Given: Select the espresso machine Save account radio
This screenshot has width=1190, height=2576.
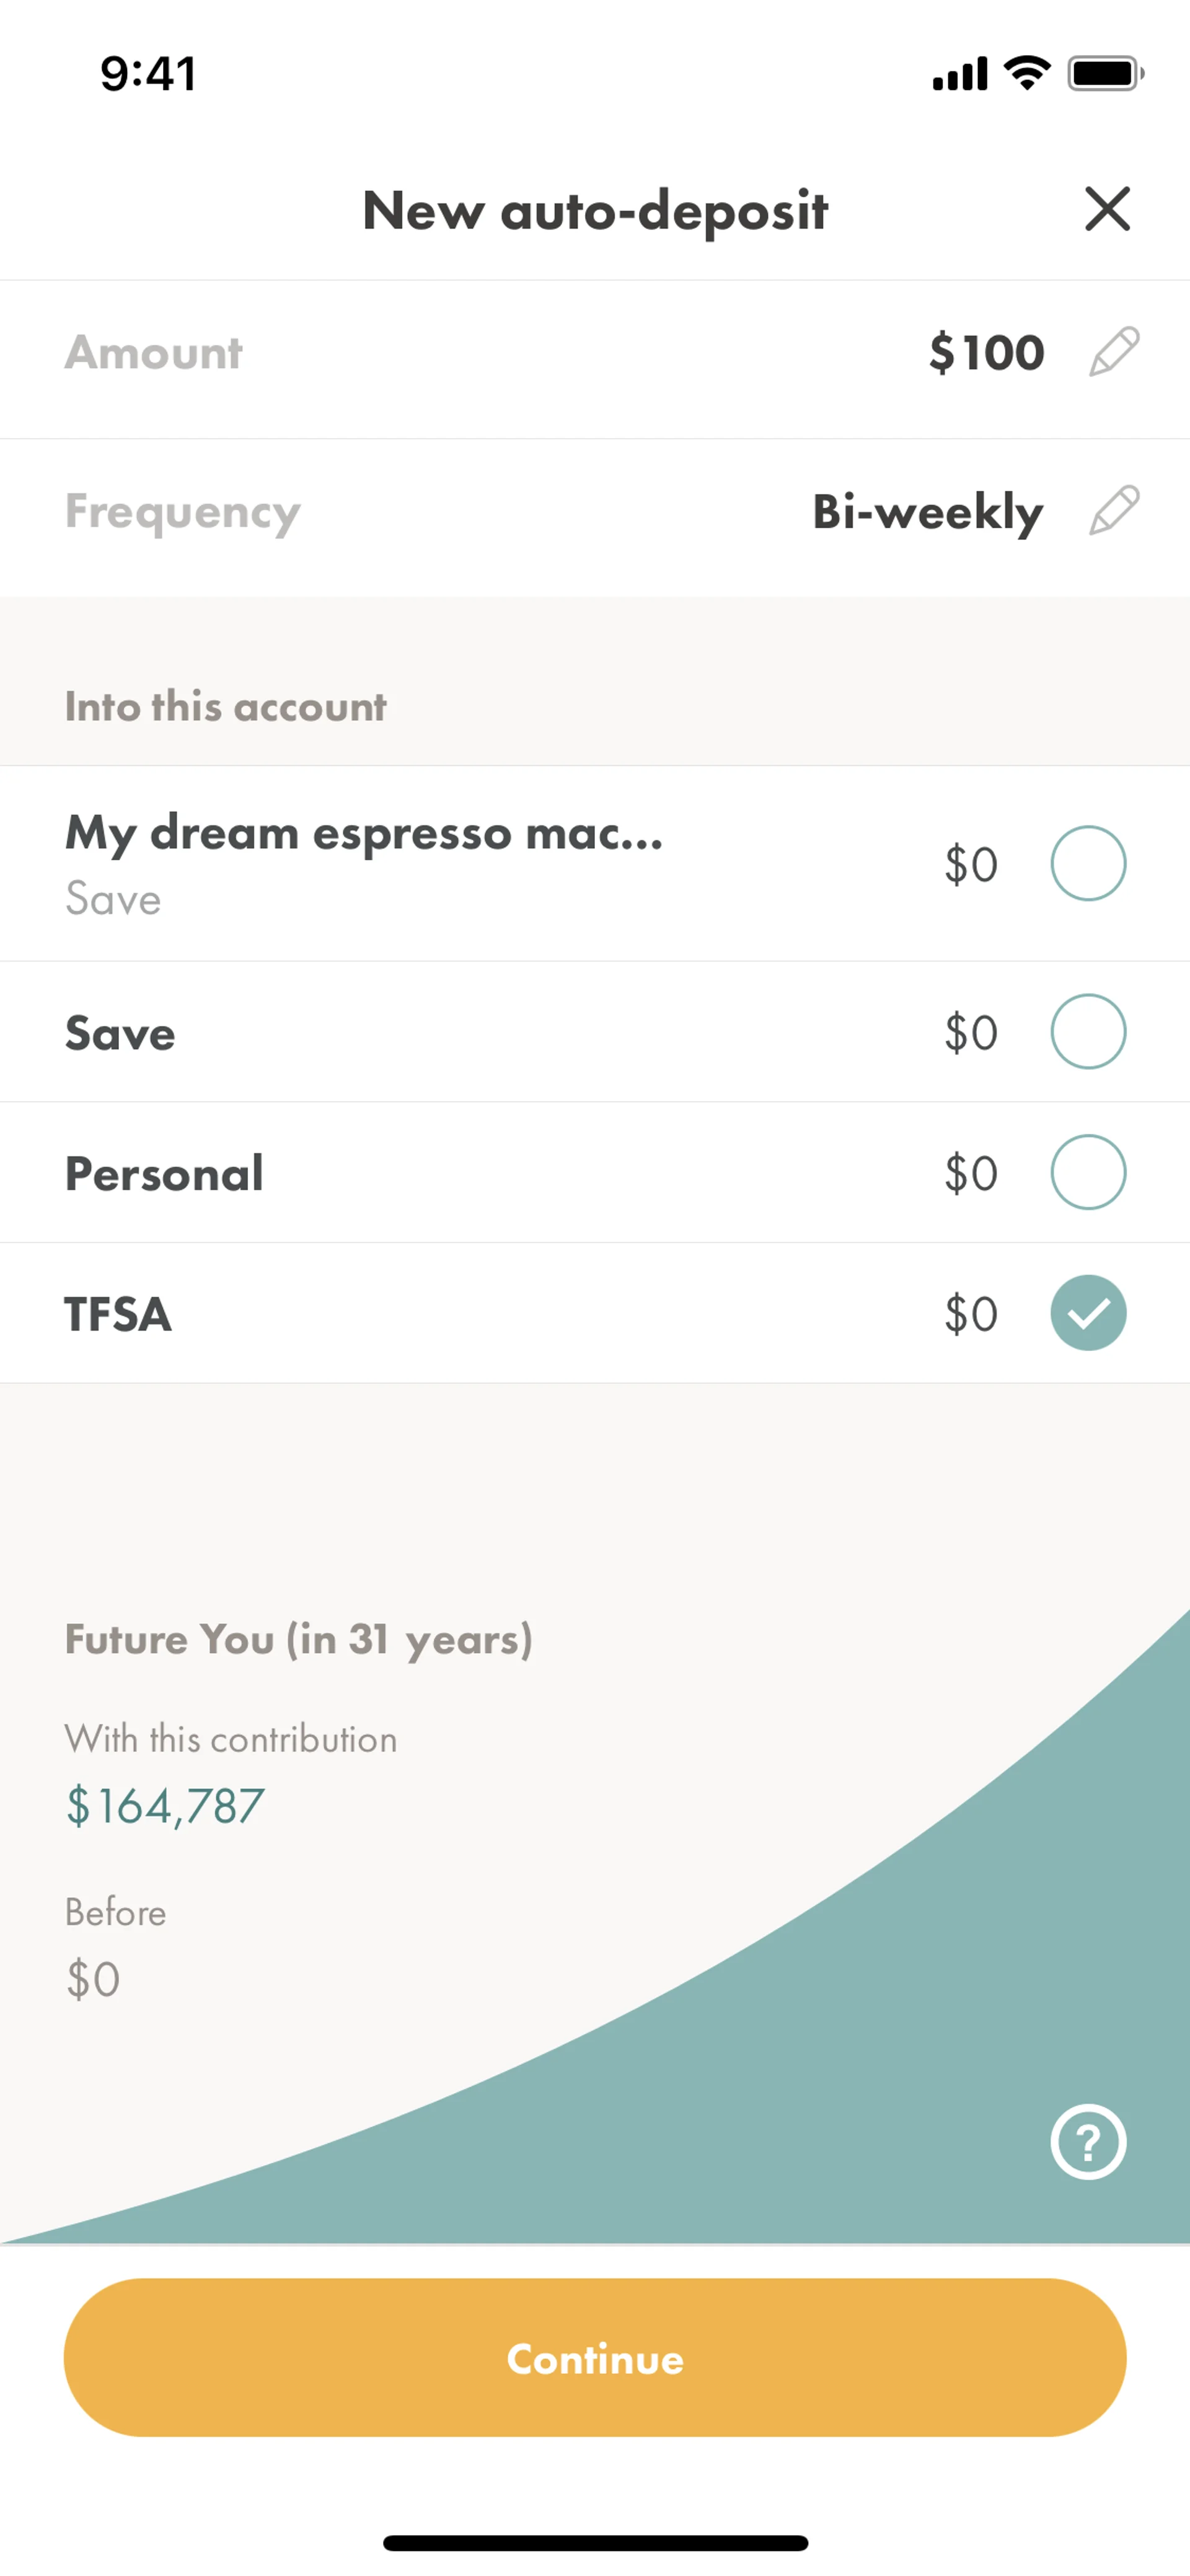Looking at the screenshot, I should tap(1088, 863).
